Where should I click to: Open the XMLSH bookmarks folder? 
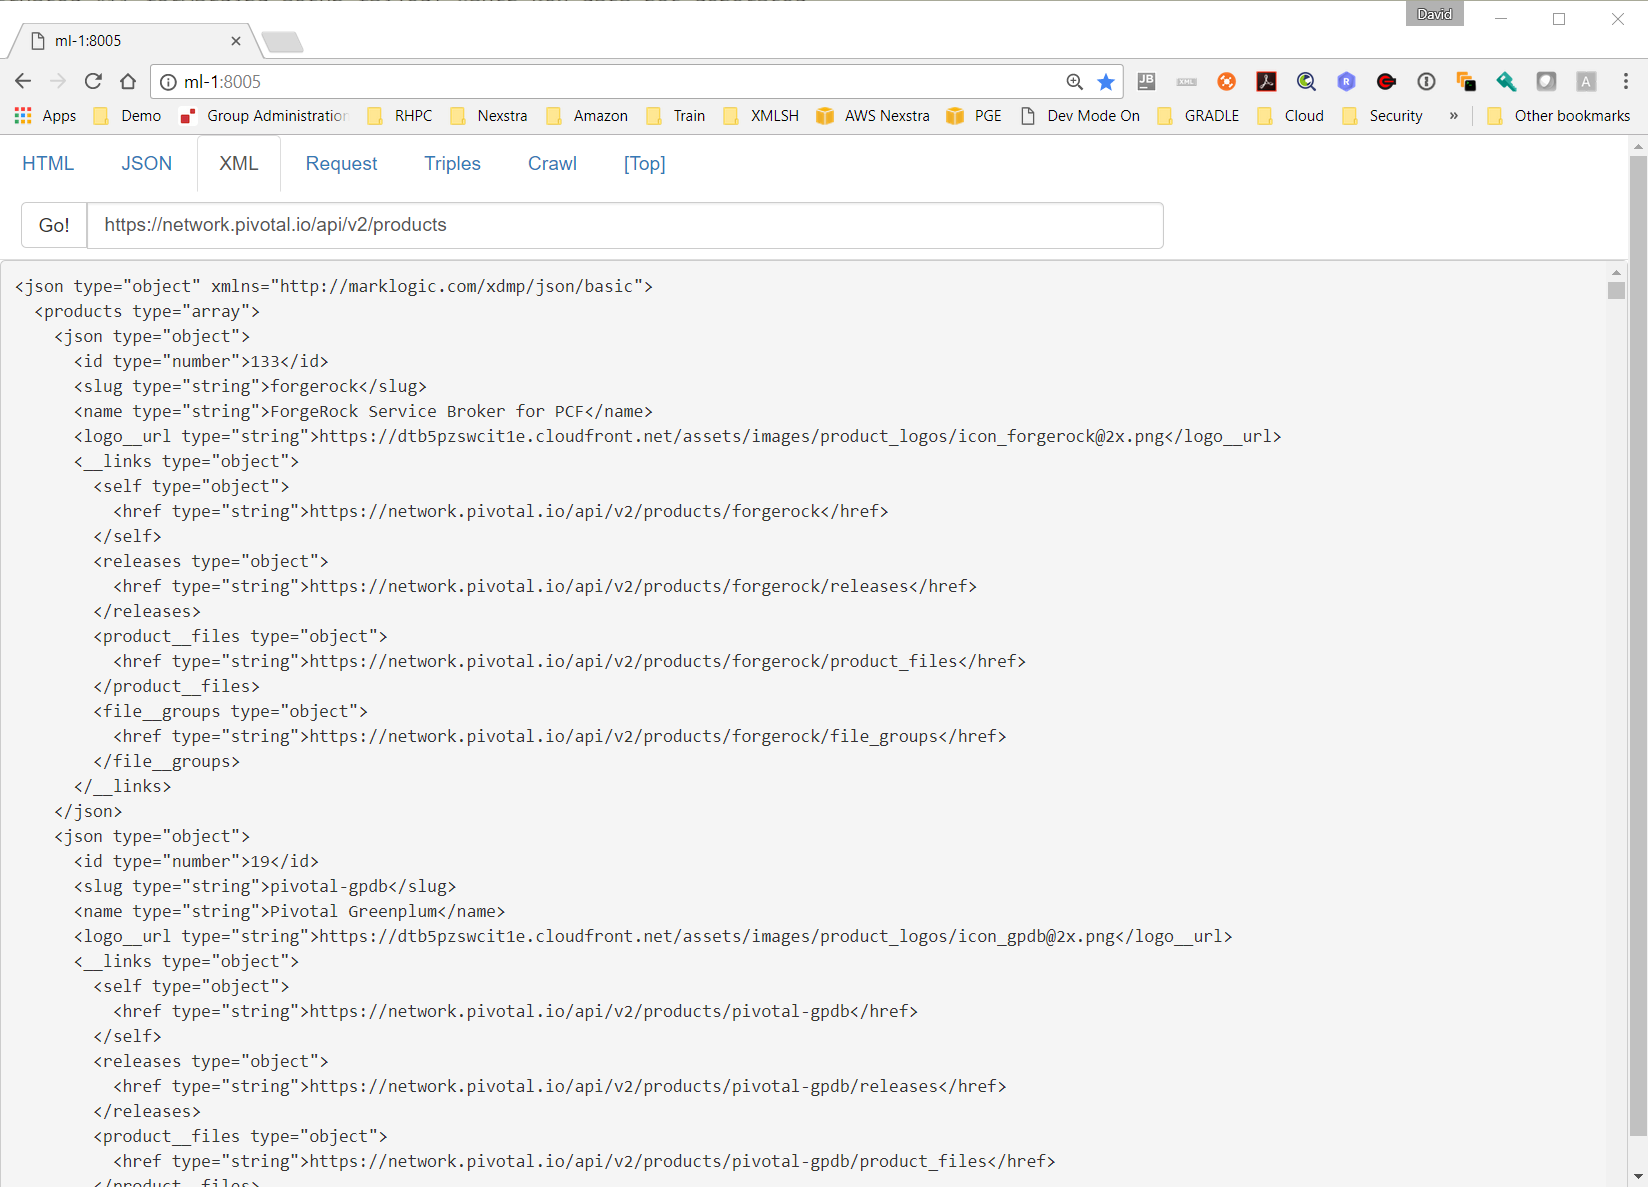pos(761,116)
